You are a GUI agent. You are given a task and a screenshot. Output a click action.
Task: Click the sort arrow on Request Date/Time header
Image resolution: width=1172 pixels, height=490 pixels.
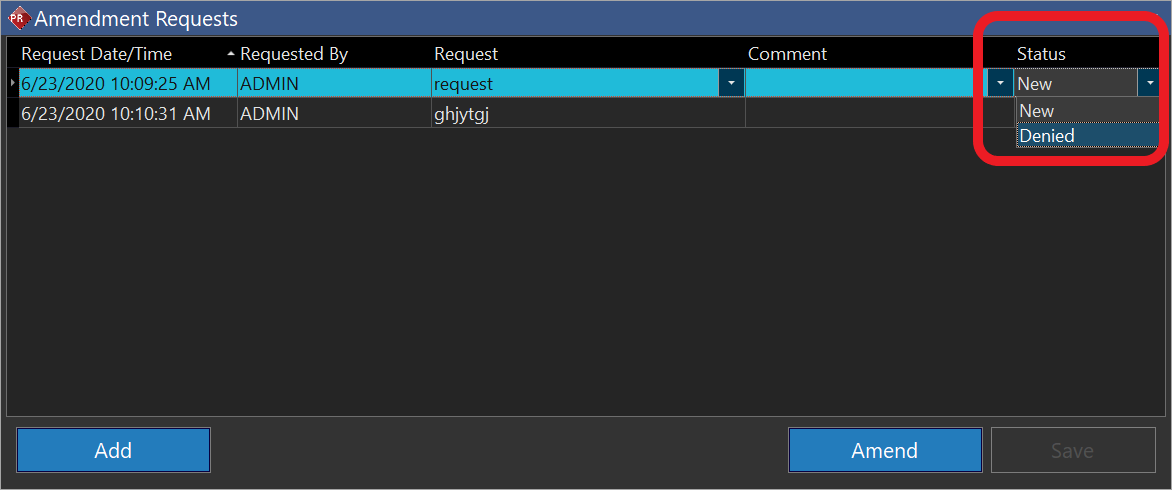pyautogui.click(x=231, y=53)
